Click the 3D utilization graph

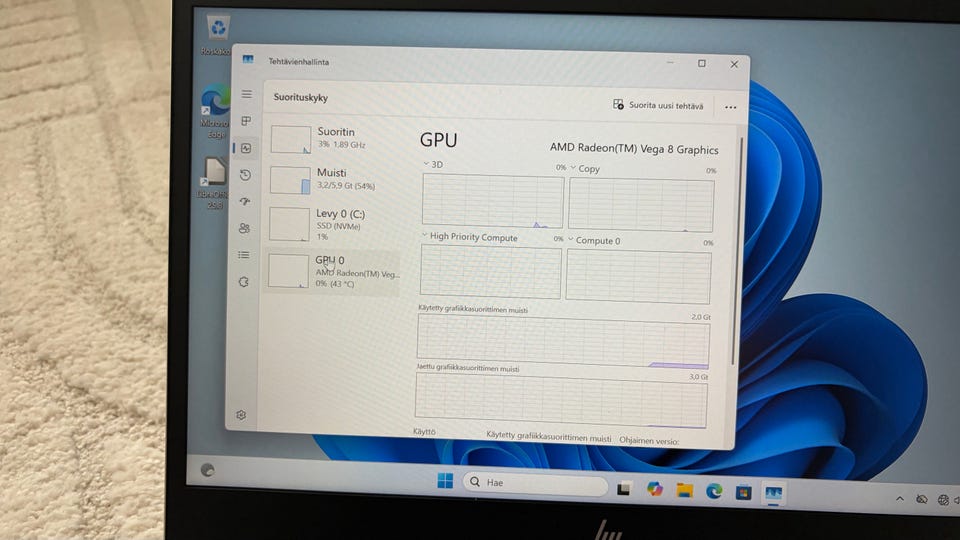tap(493, 201)
